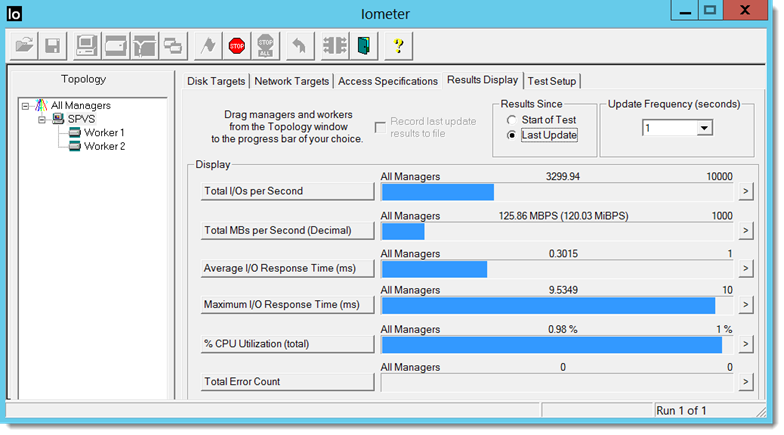Expand arrow beside CPU Utilization bar
Image resolution: width=784 pixels, height=435 pixels.
click(746, 344)
